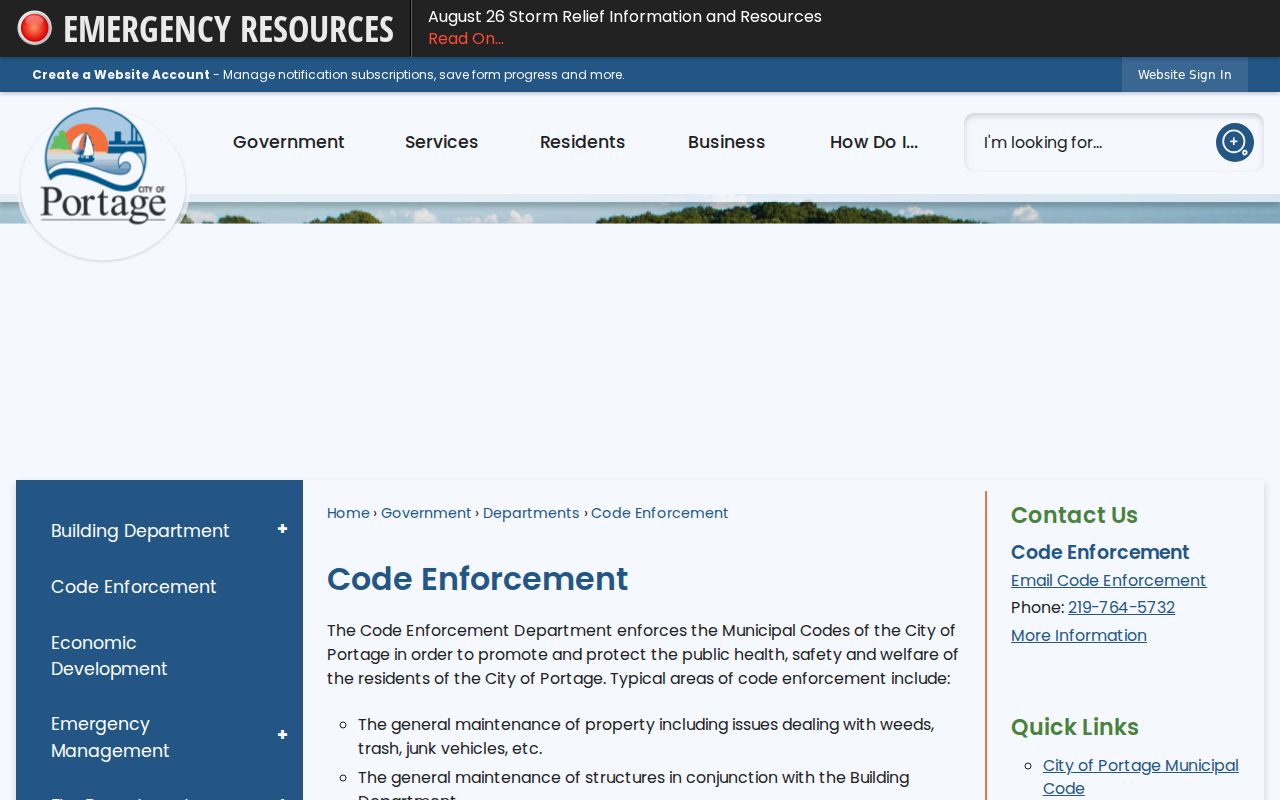Open the Residents menu
The height and width of the screenshot is (800, 1280).
click(582, 142)
